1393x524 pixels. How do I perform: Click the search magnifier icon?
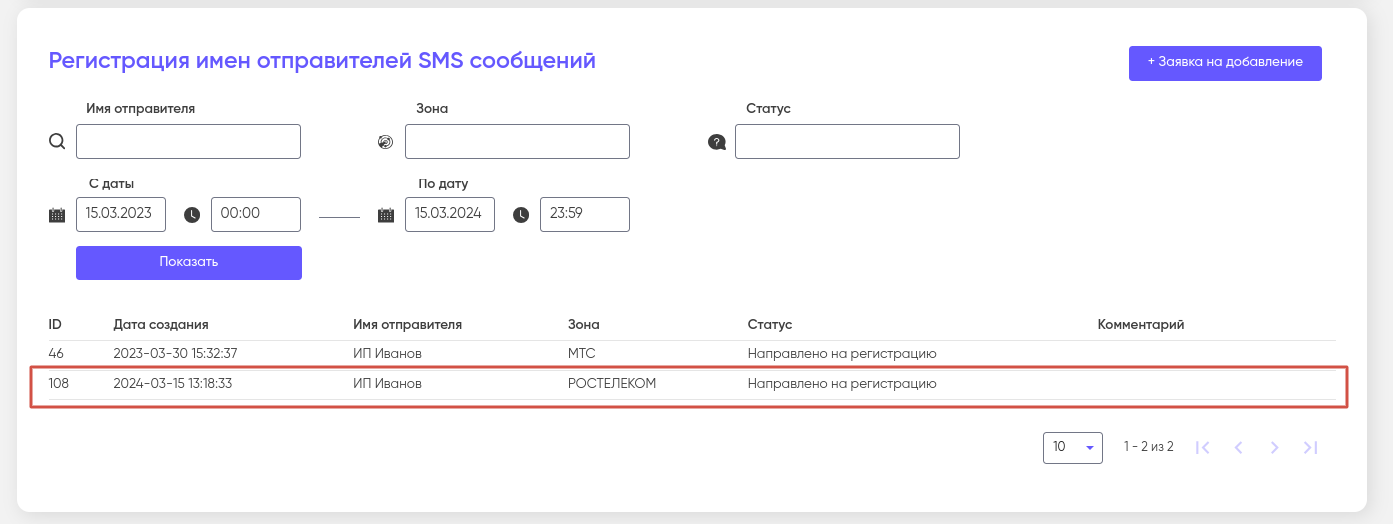click(x=57, y=142)
